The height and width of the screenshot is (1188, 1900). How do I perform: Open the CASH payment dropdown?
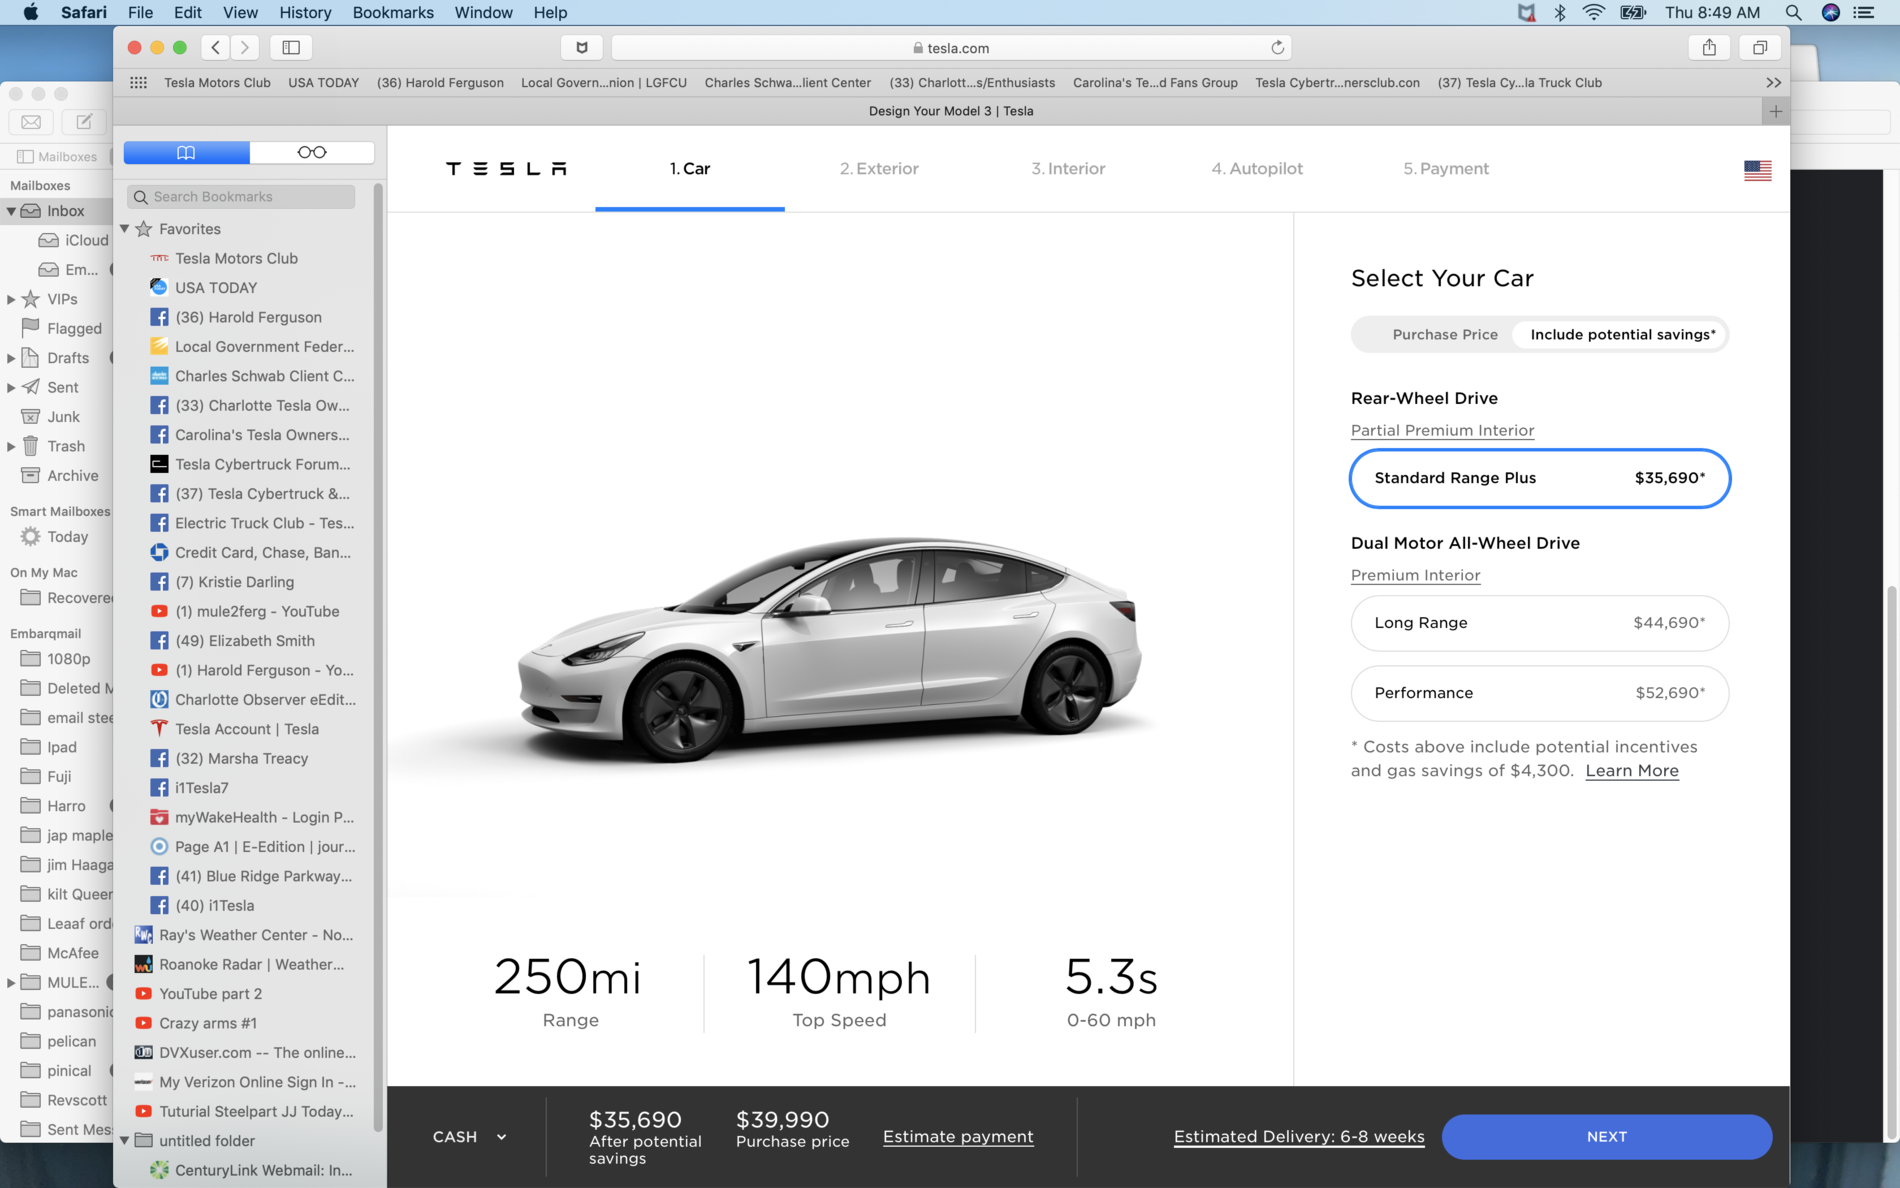pos(469,1137)
